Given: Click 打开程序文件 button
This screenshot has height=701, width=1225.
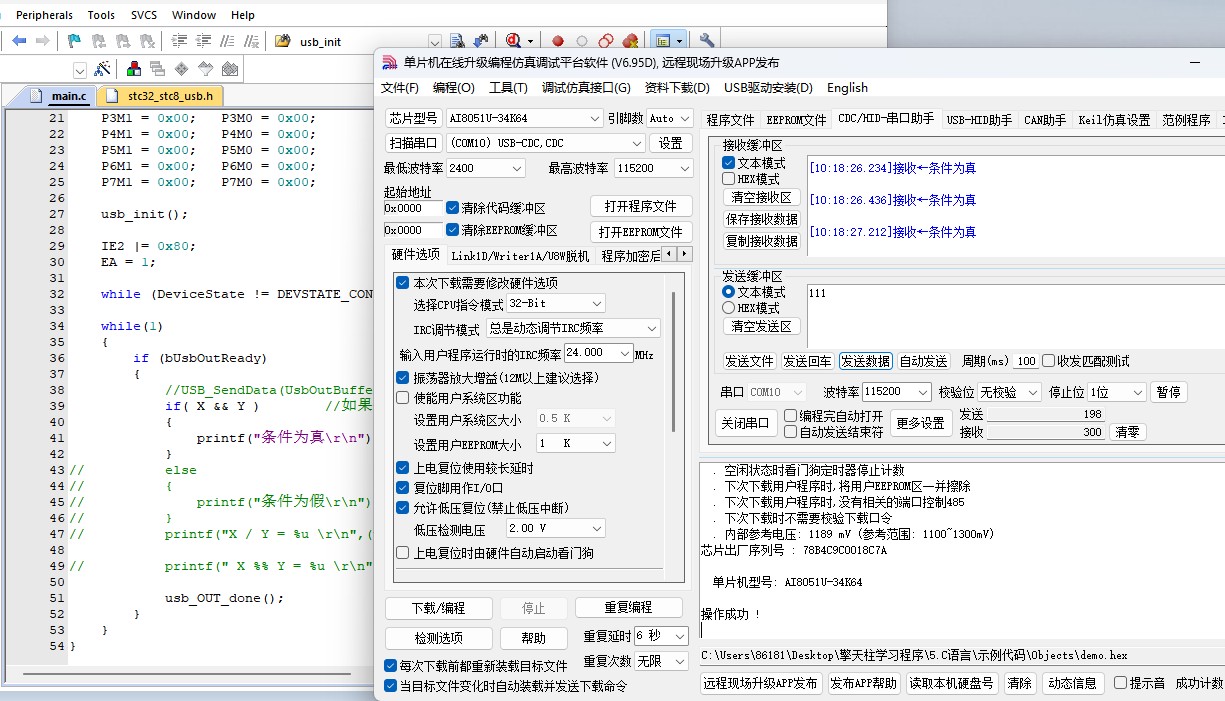Looking at the screenshot, I should (641, 206).
